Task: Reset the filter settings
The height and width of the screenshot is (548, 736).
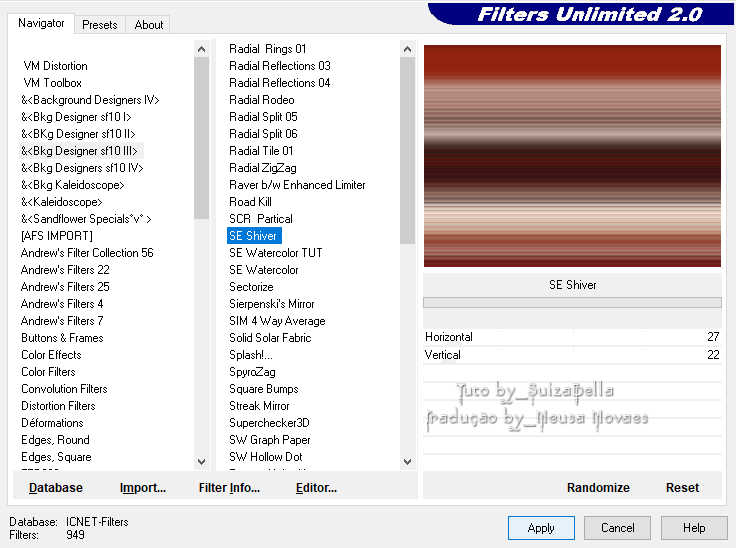Action: (682, 487)
